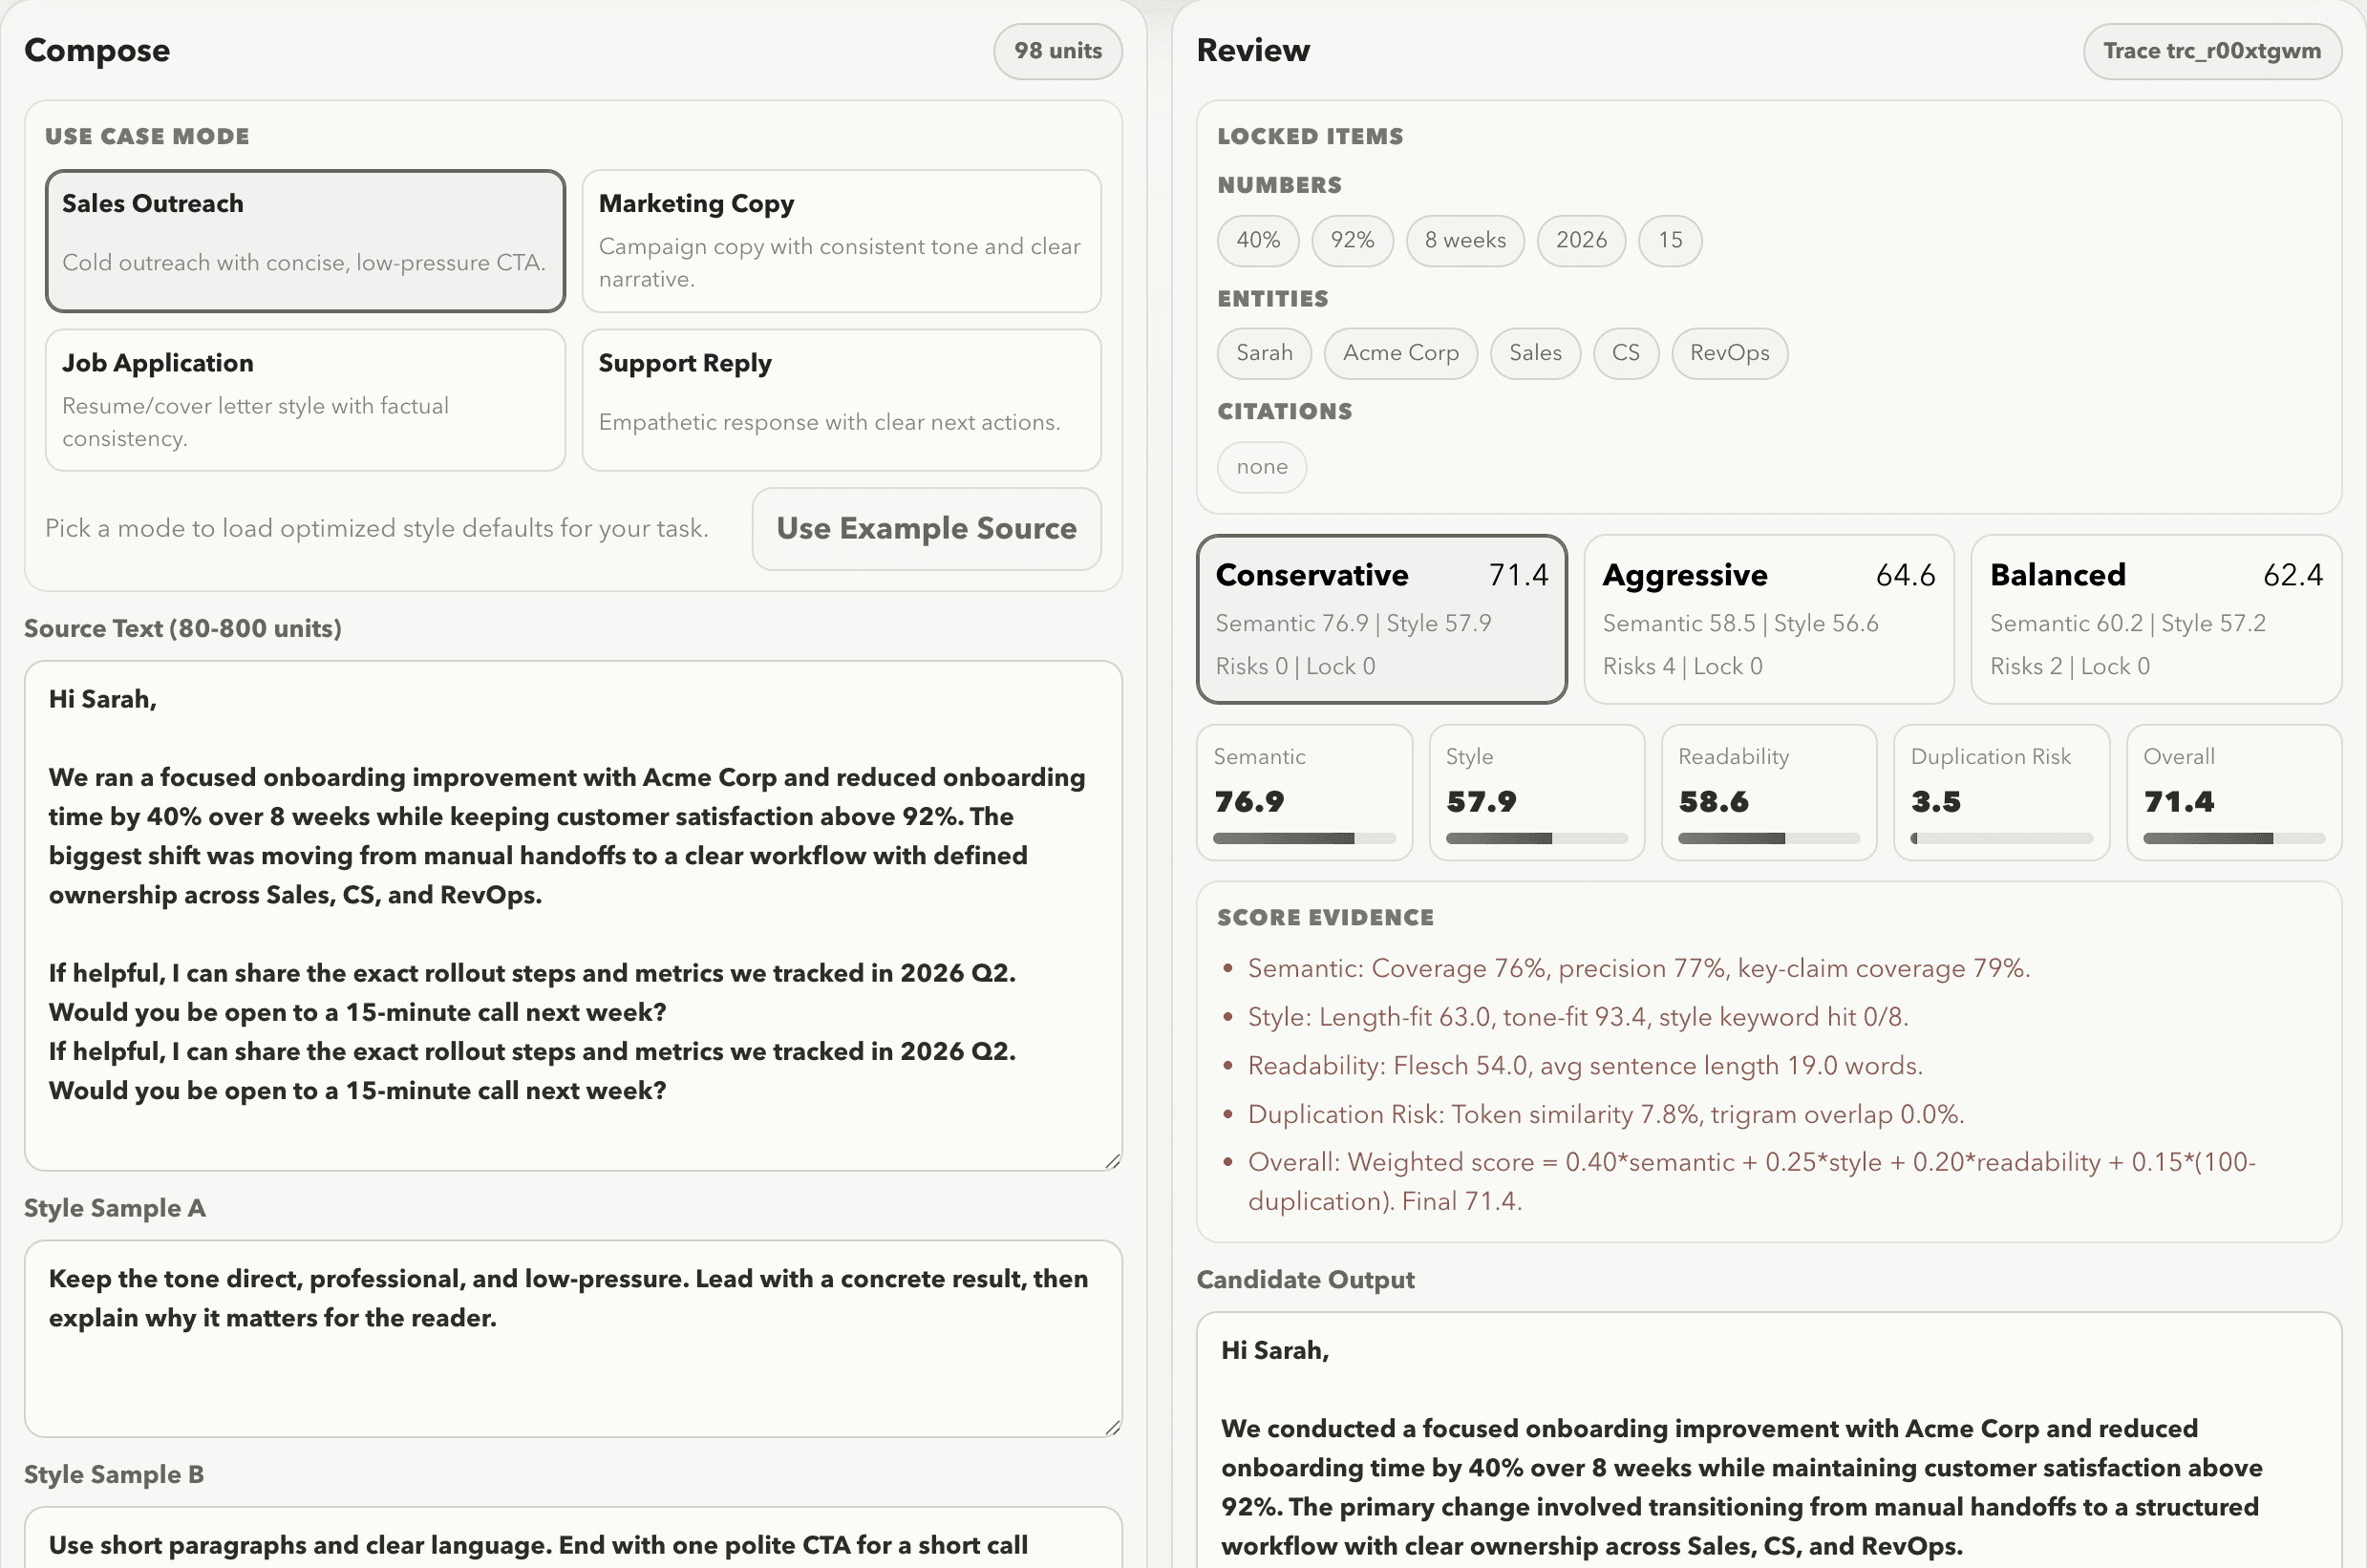The image size is (2367, 1568).
Task: Click the RevOps entity chip
Action: point(1729,353)
